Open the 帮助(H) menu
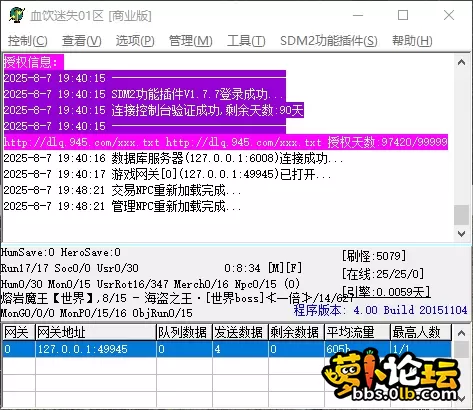The height and width of the screenshot is (410, 473). (x=412, y=41)
